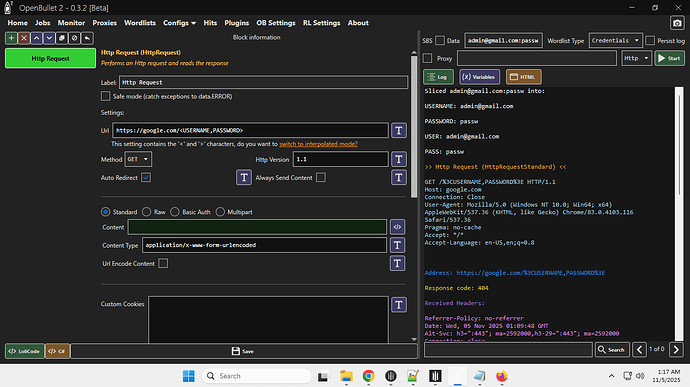The image size is (690, 387).
Task: Move the block up with the up arrow
Action: pyautogui.click(x=37, y=38)
